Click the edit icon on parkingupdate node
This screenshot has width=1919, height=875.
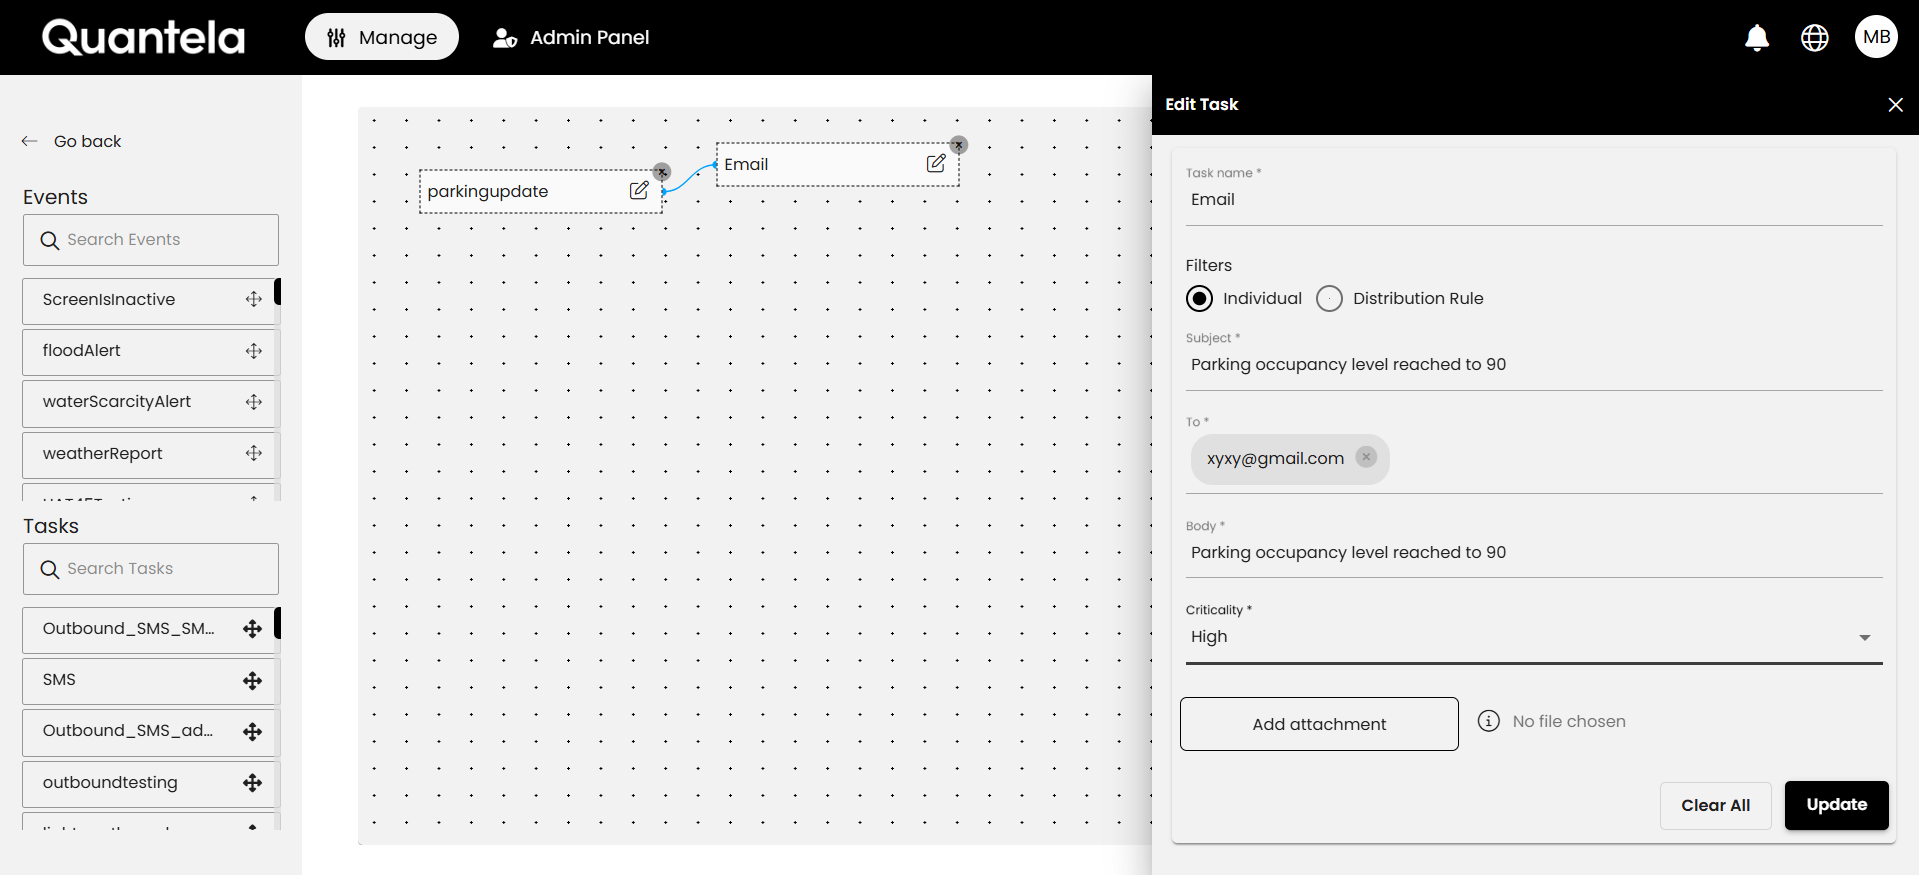(639, 191)
